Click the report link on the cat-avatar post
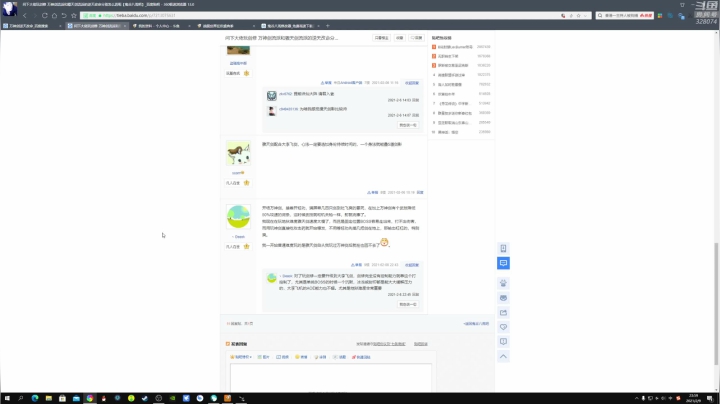Viewport: 720px width, 404px height. 372,192
